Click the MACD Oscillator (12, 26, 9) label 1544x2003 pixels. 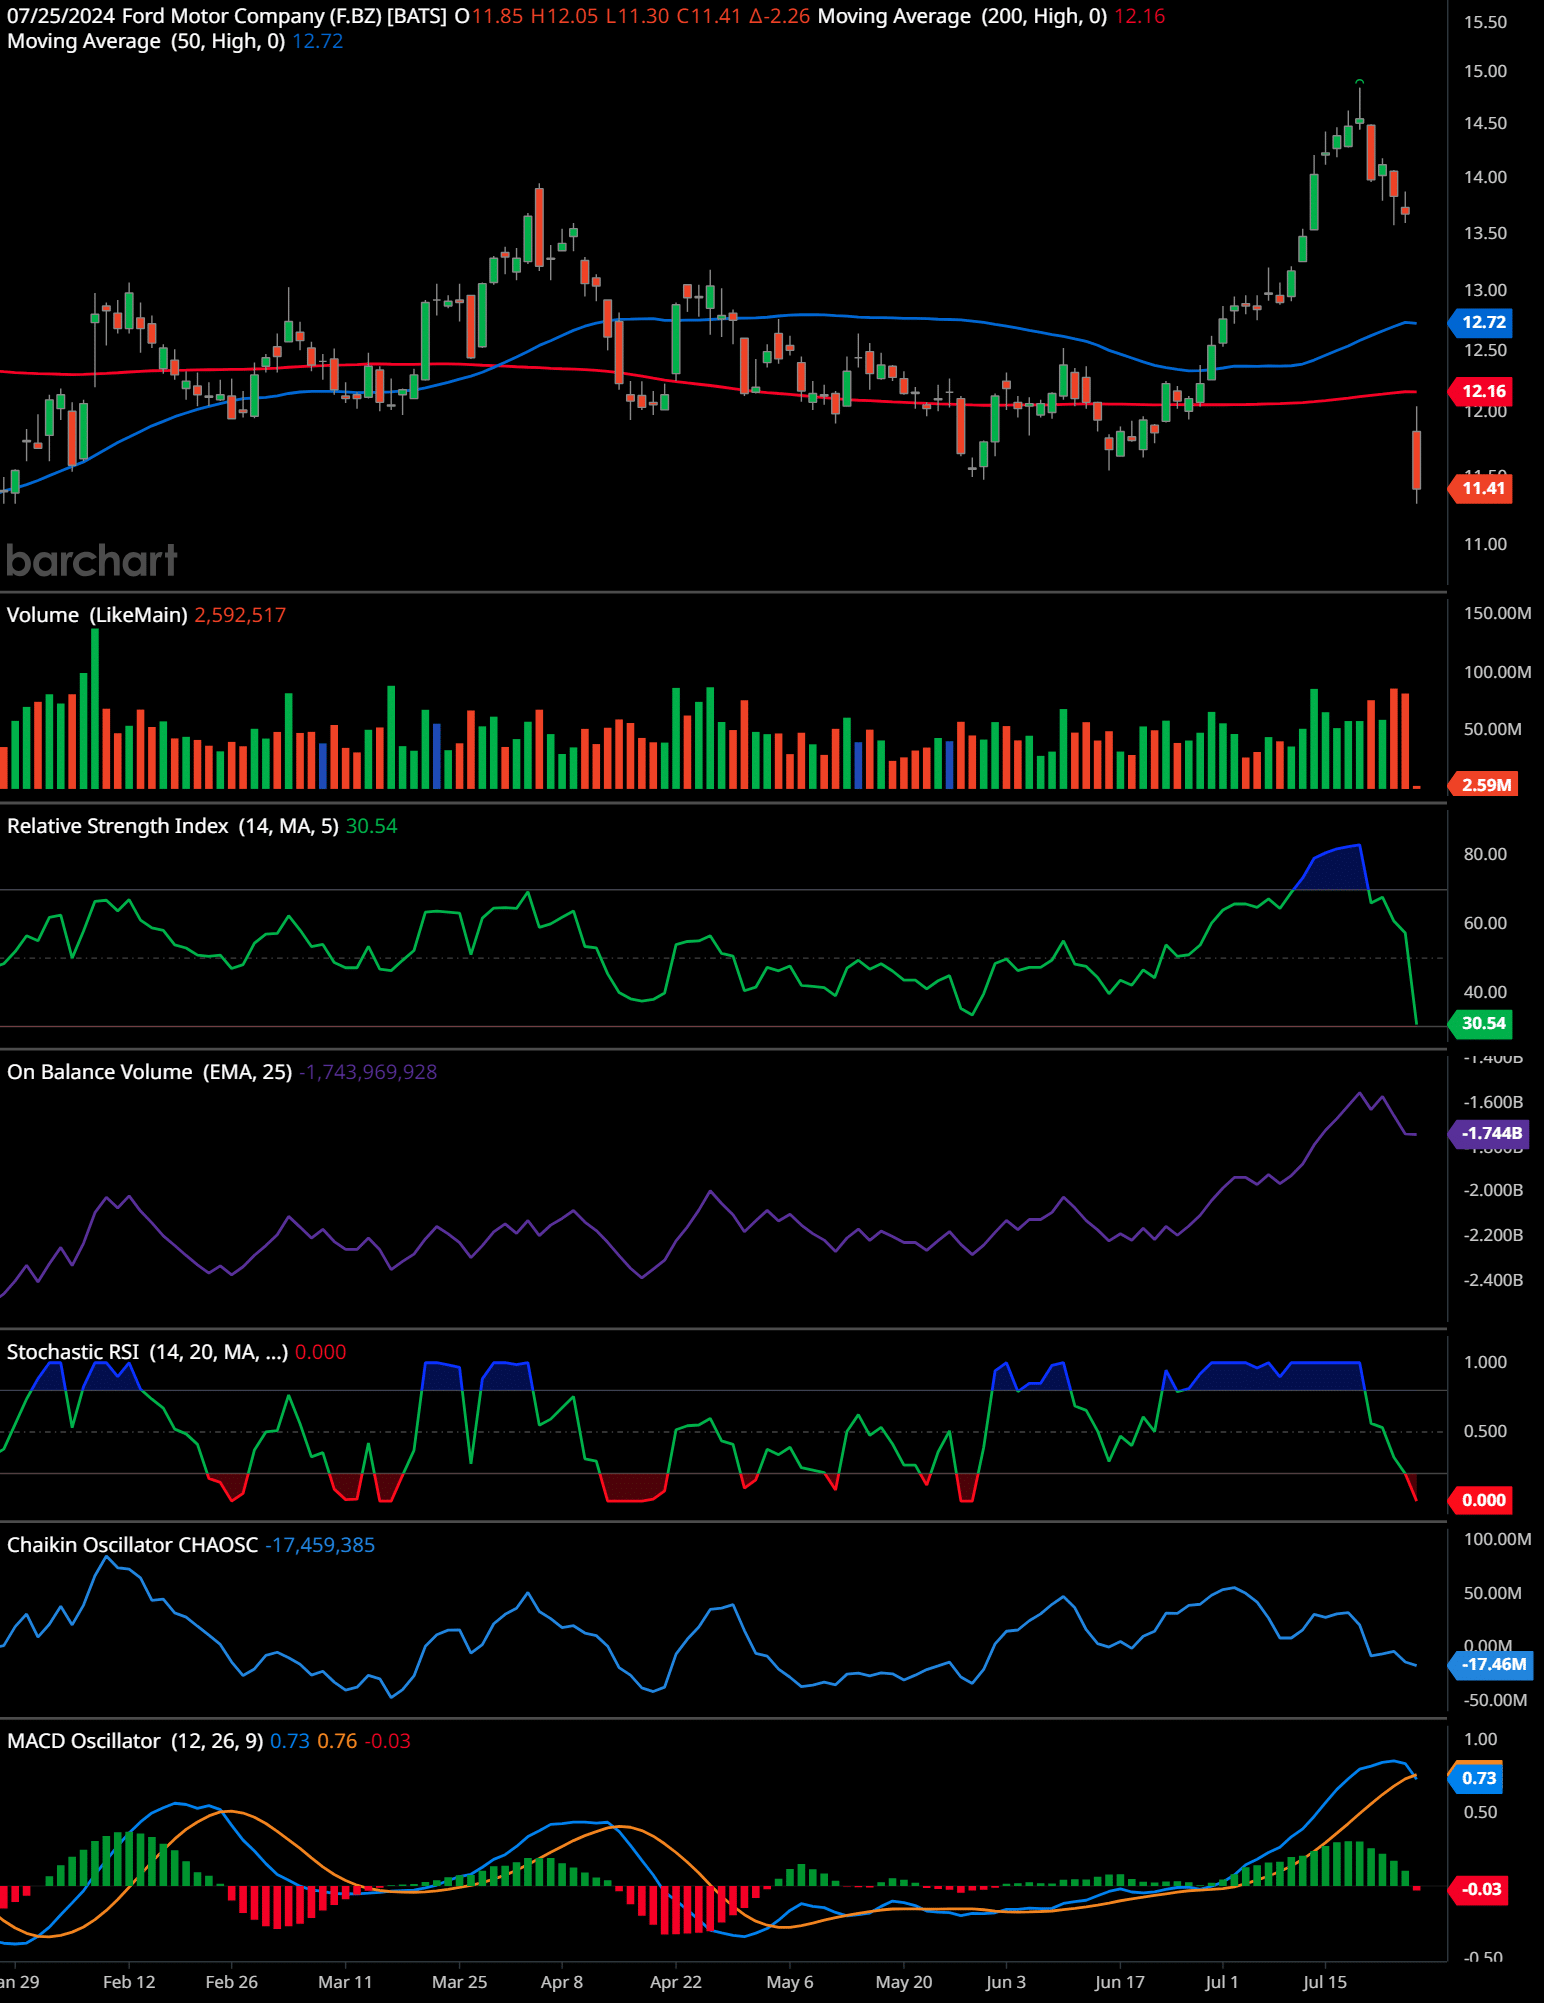[x=135, y=1741]
